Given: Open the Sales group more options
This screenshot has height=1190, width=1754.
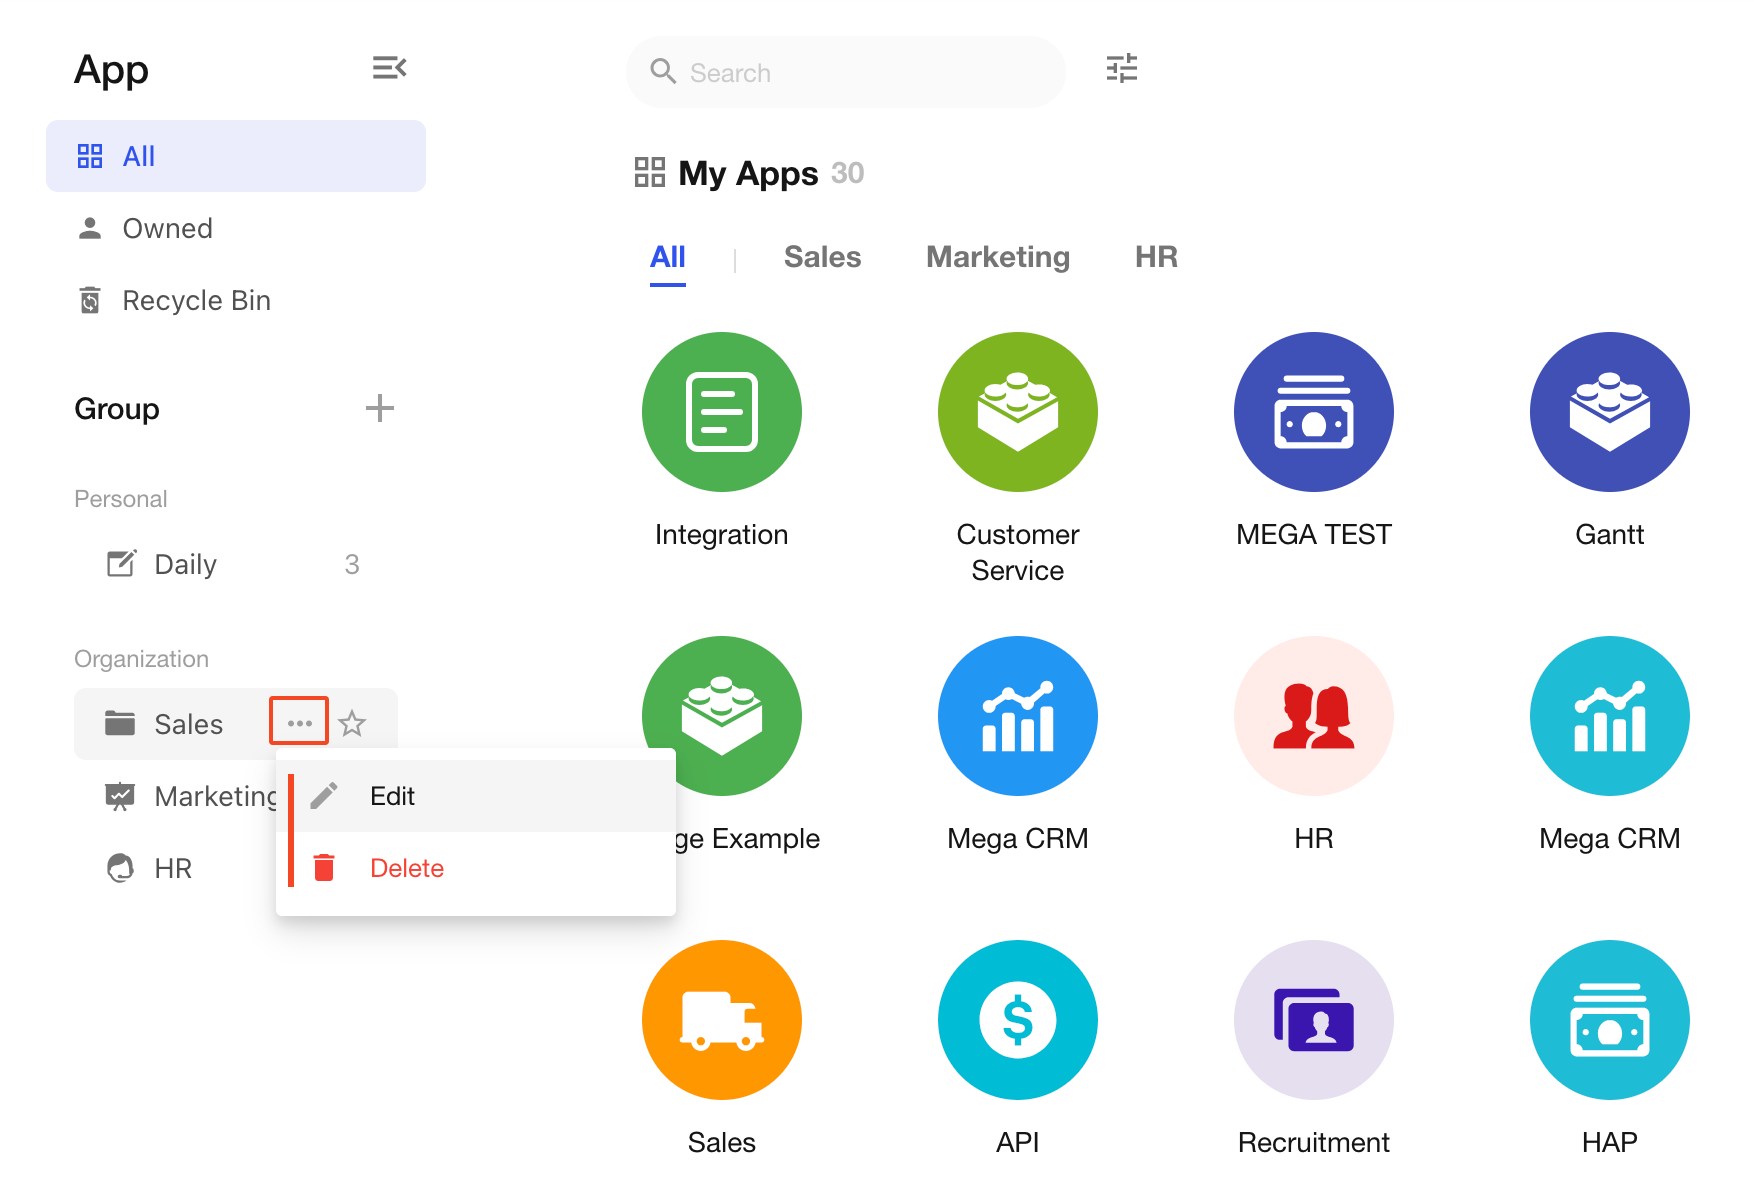Looking at the screenshot, I should pyautogui.click(x=299, y=722).
